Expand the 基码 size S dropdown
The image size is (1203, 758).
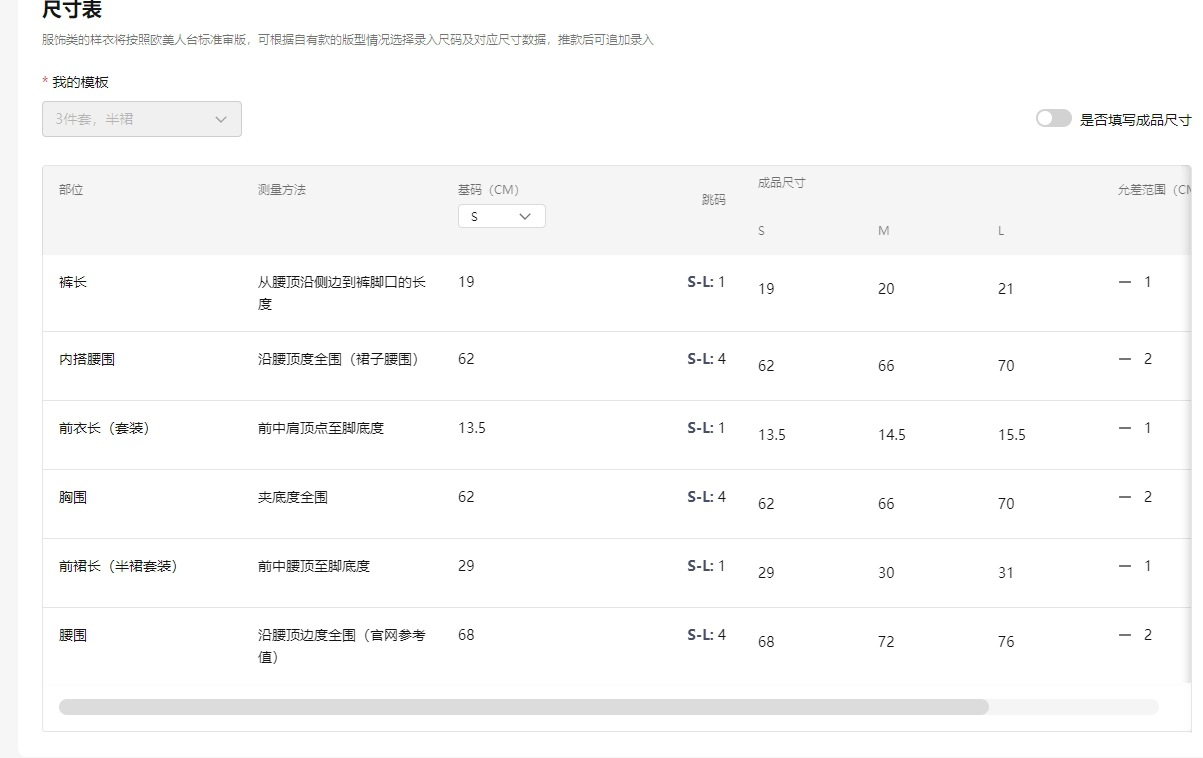501,216
